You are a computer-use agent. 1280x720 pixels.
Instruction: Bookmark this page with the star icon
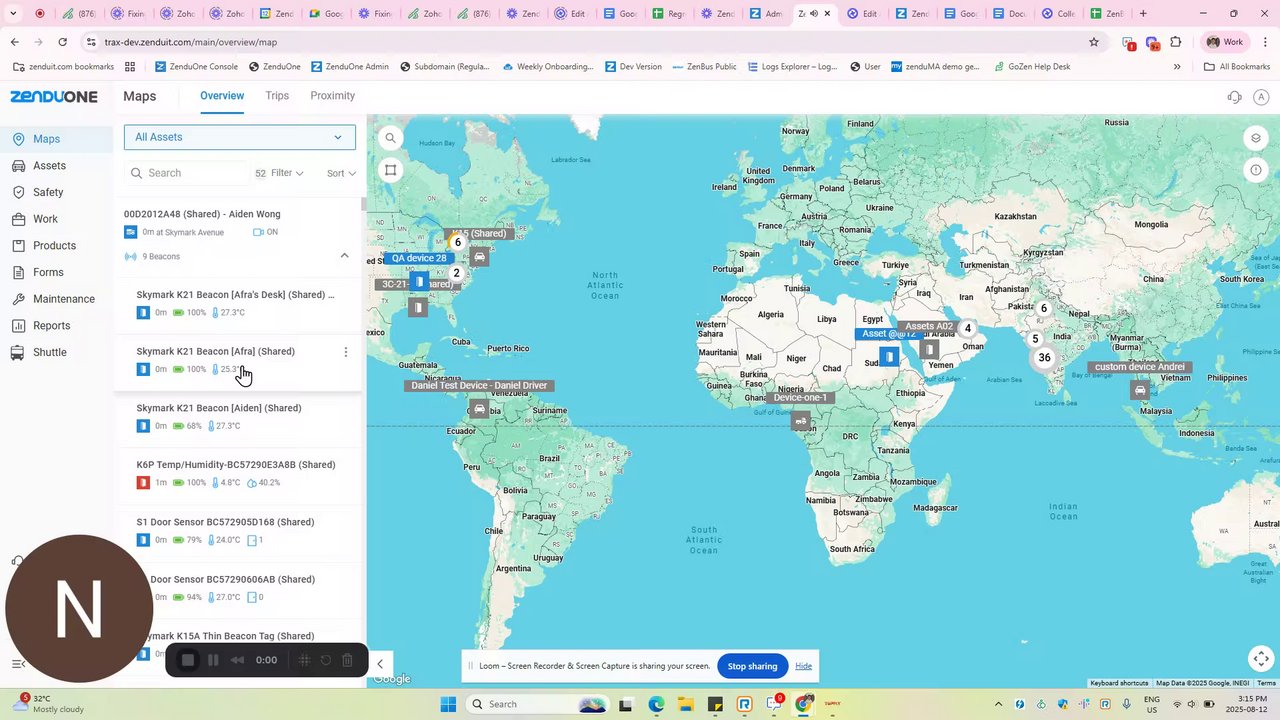coord(1094,42)
